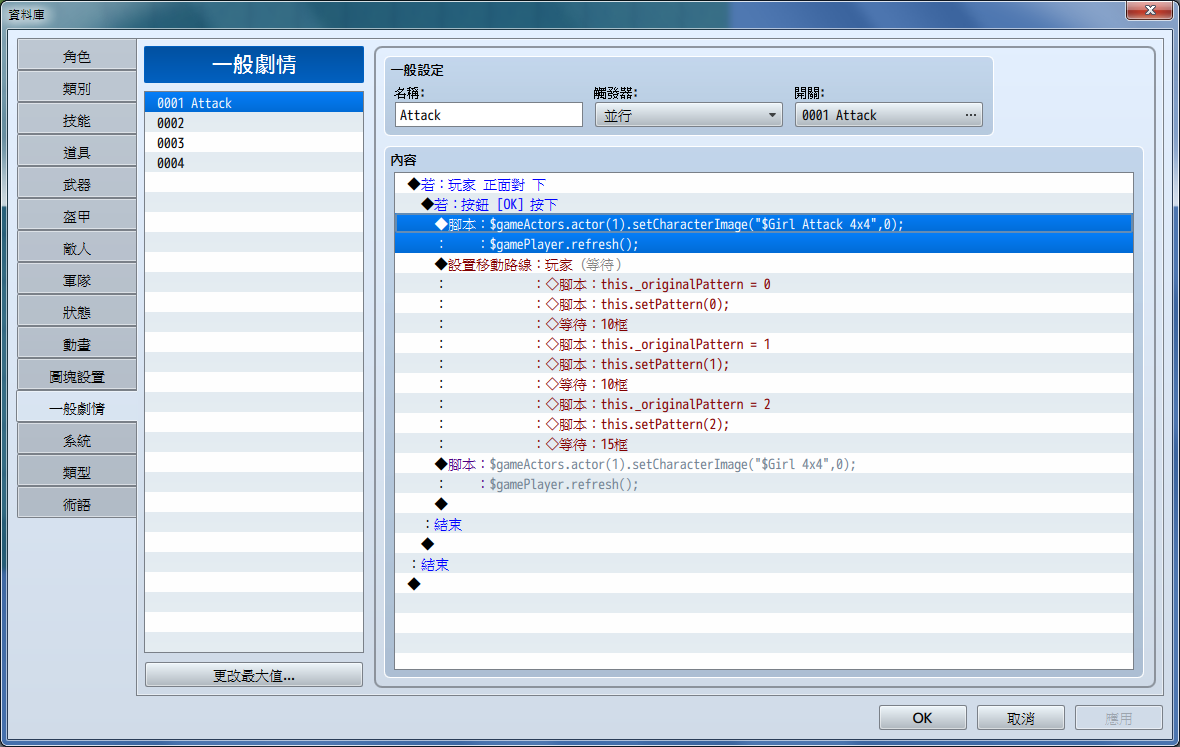Select the 設置移動路線：玩家 (等待) command
The height and width of the screenshot is (747, 1180).
click(x=764, y=264)
